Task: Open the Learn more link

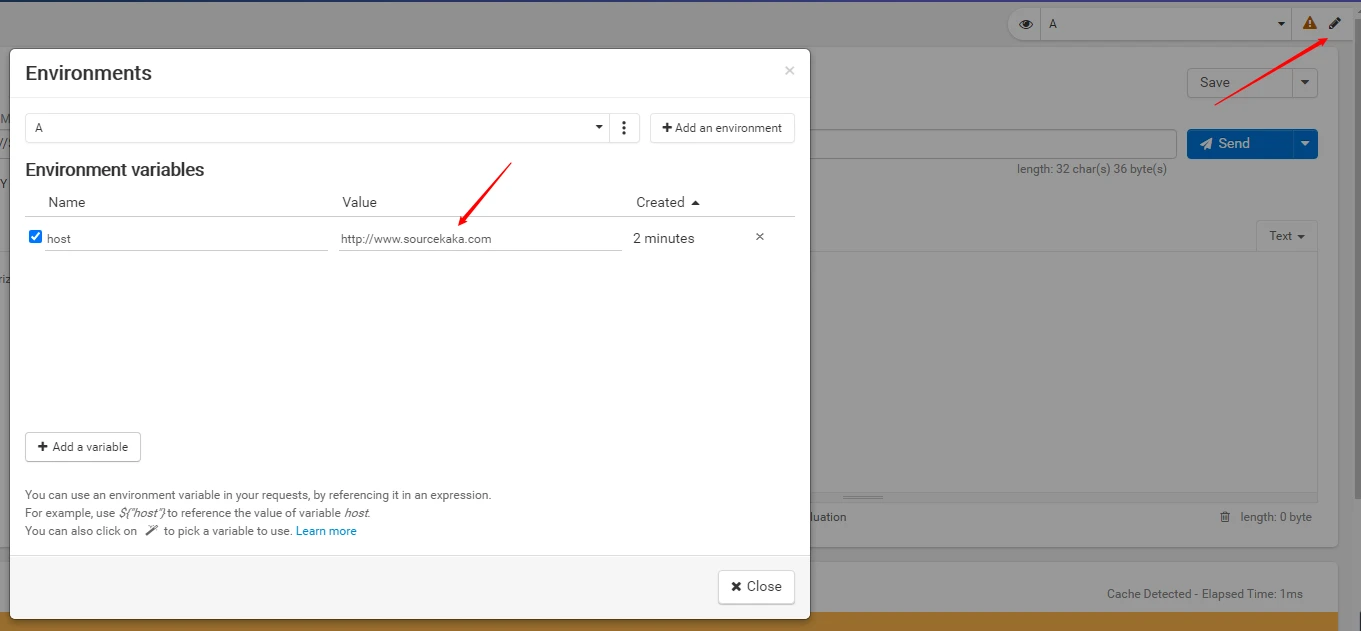Action: [326, 531]
